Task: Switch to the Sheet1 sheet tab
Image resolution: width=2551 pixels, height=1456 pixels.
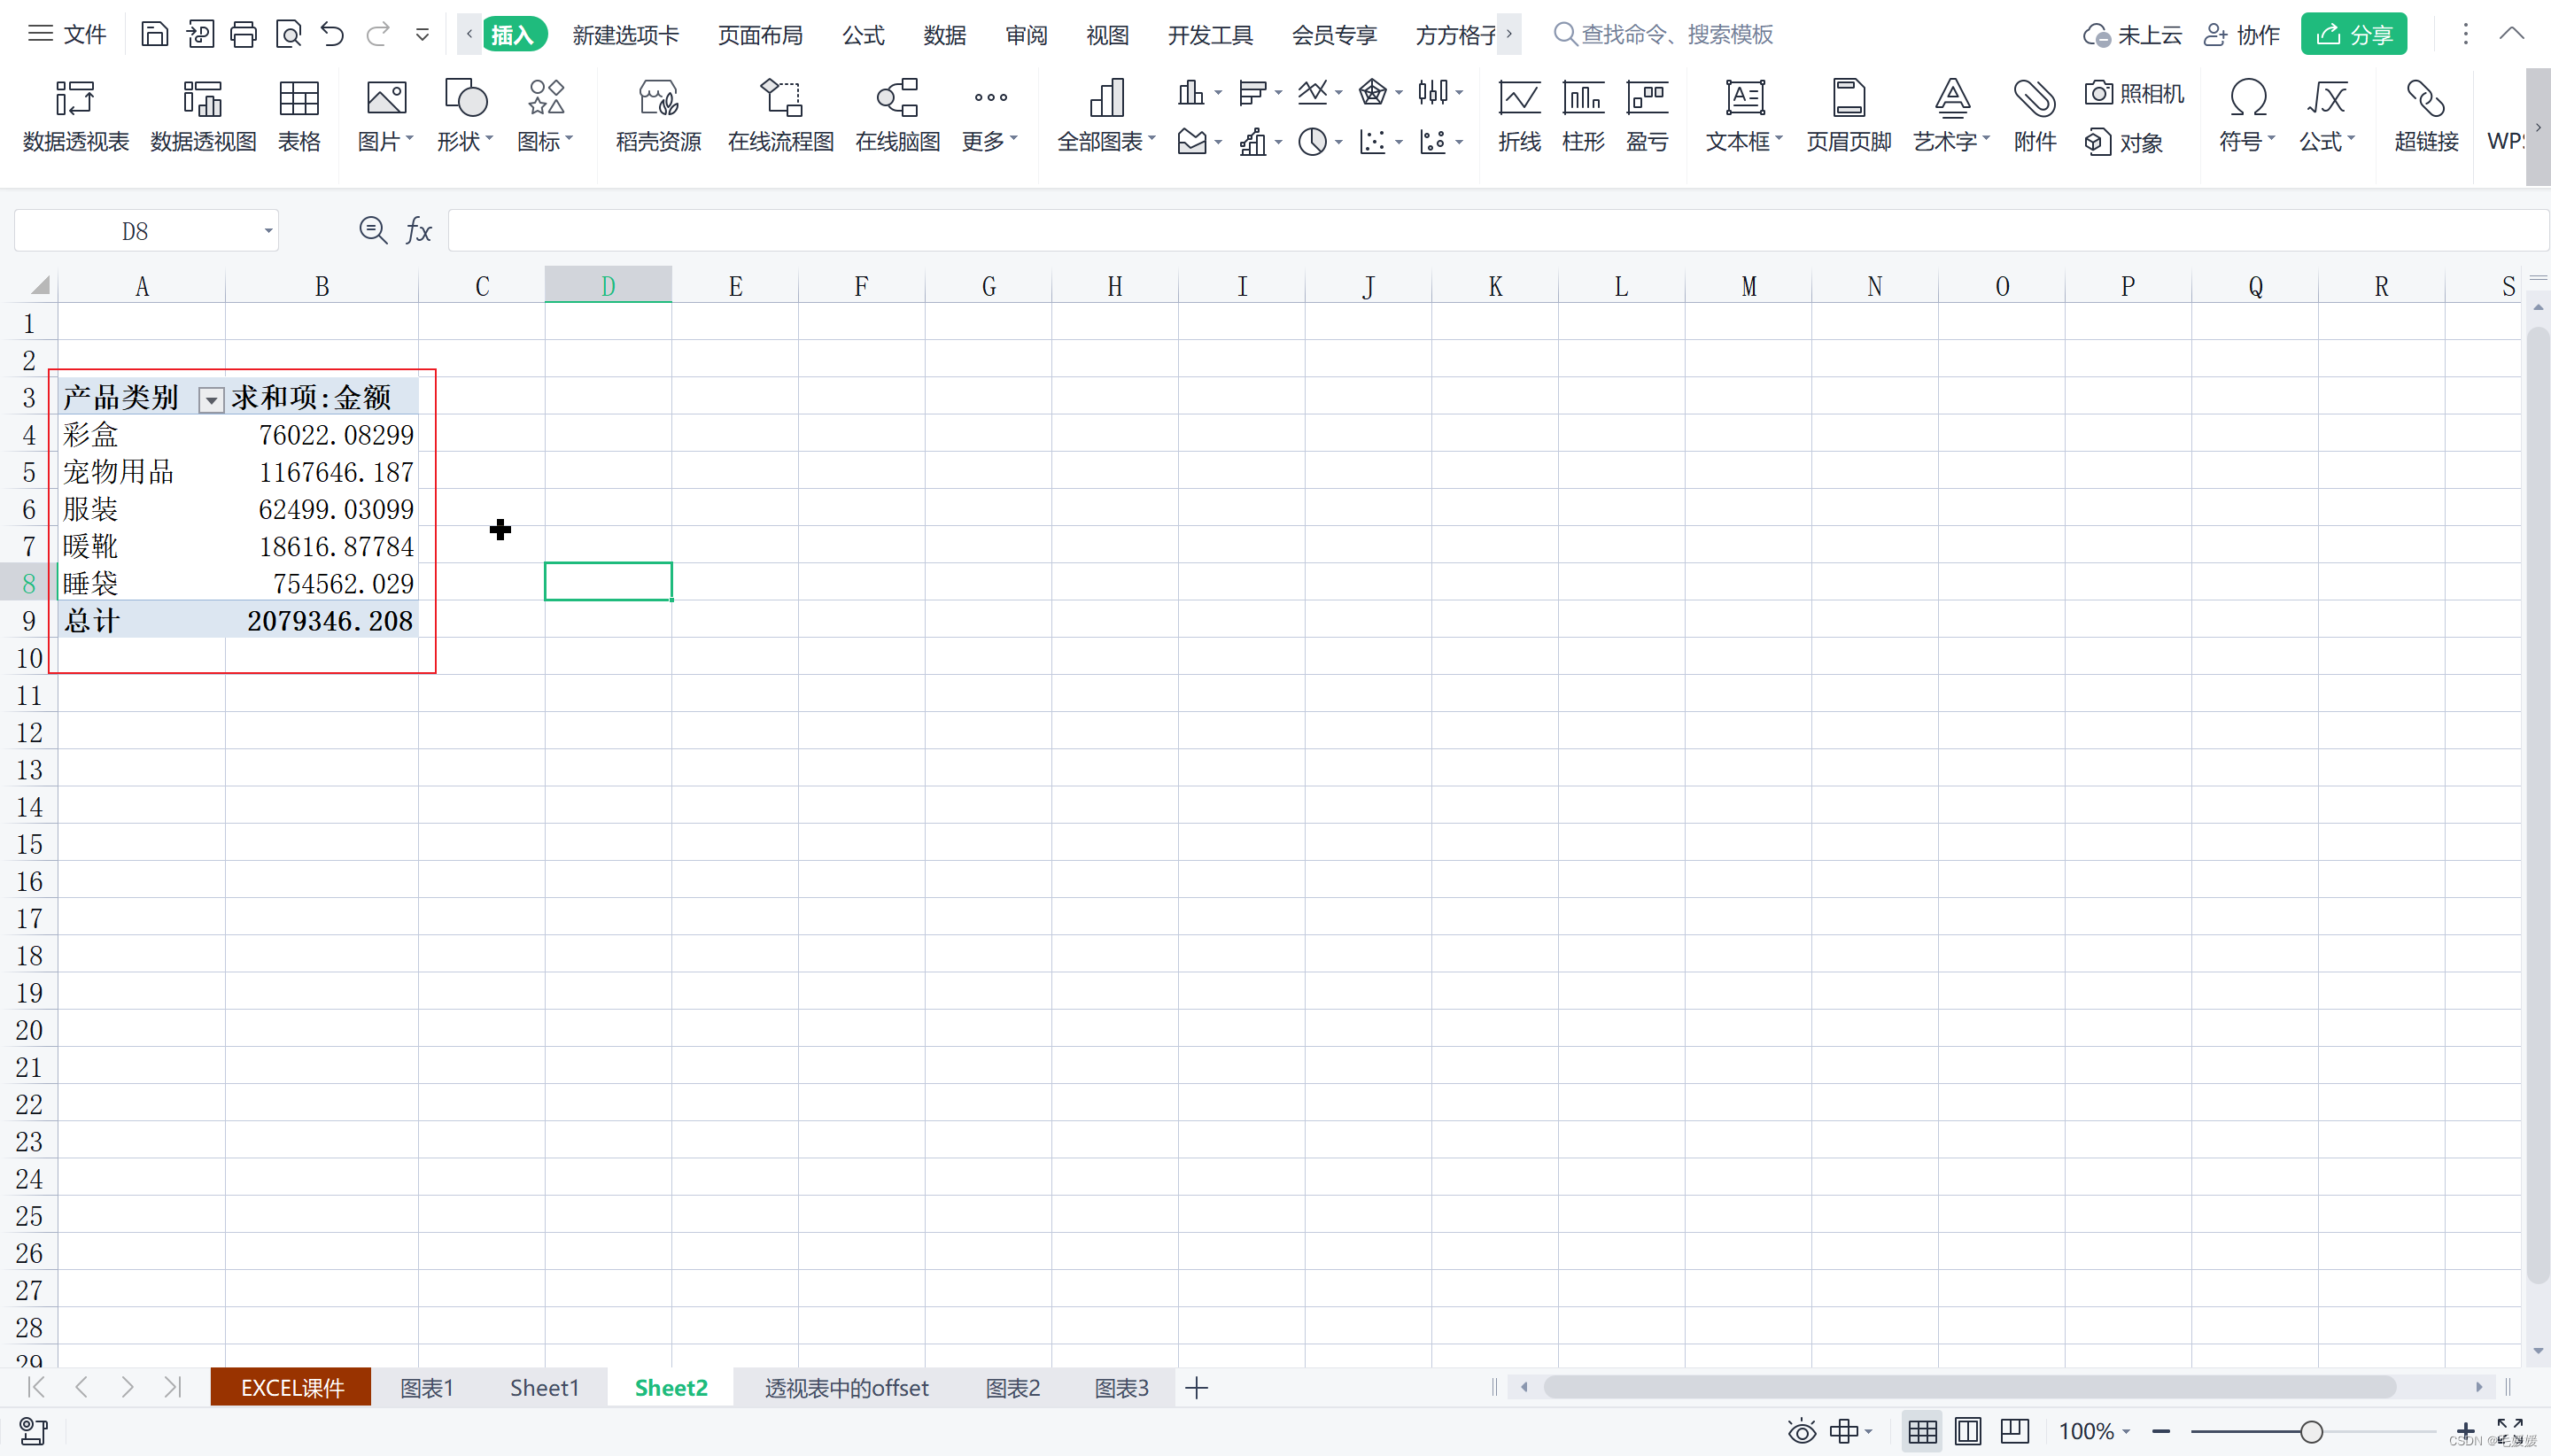Action: [x=544, y=1388]
